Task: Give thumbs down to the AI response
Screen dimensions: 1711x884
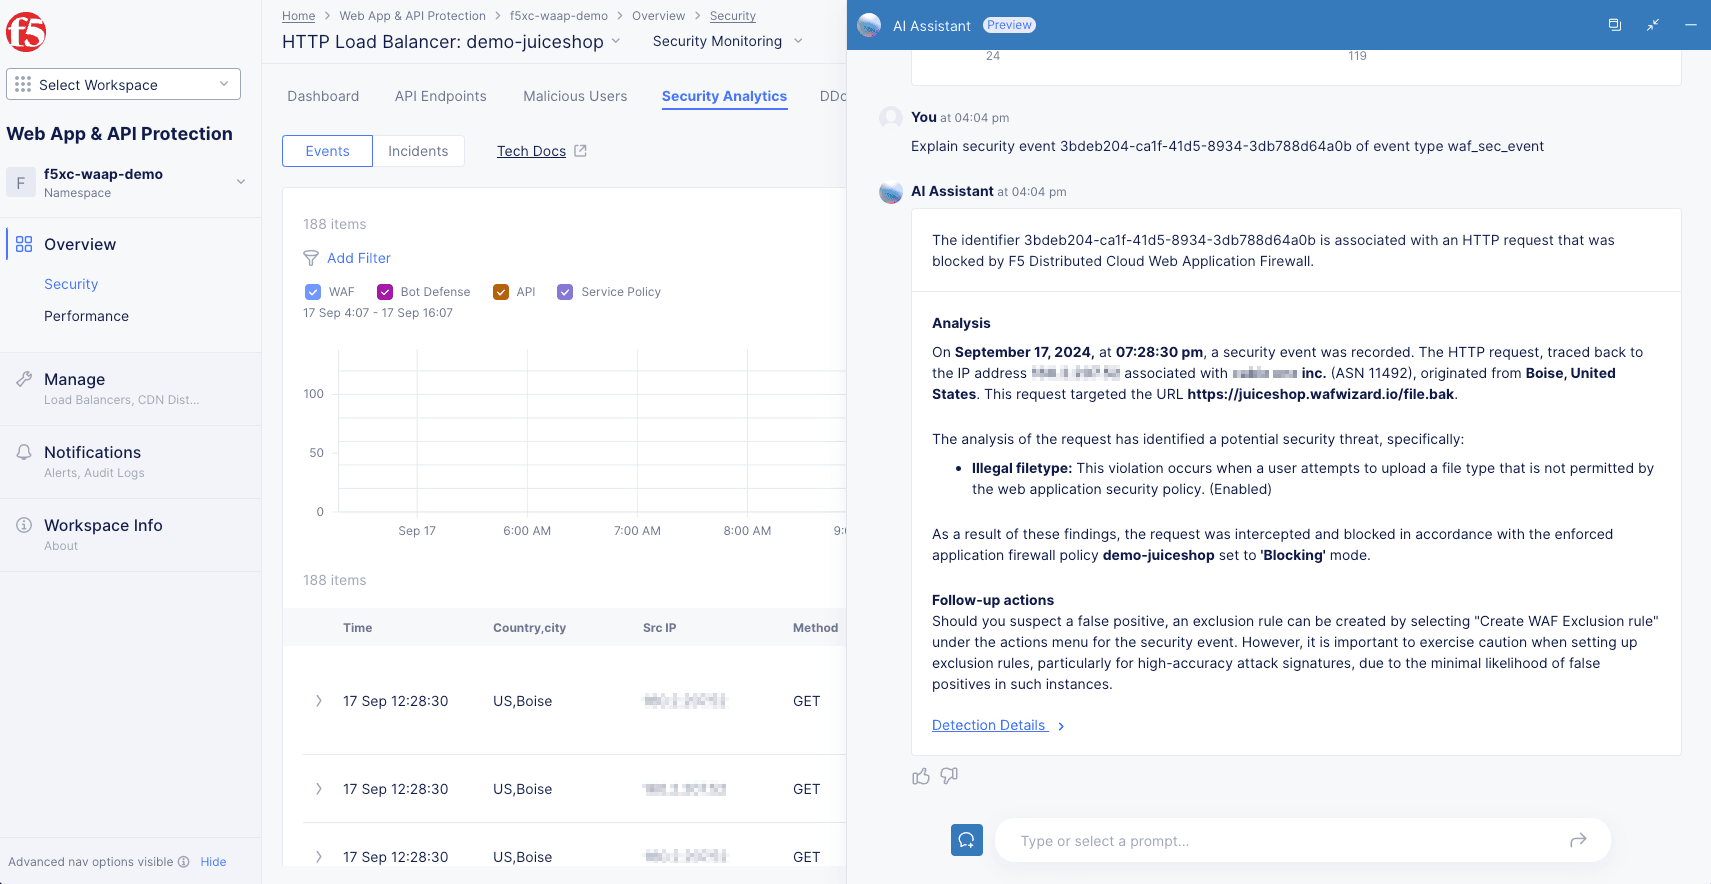Action: [x=949, y=776]
